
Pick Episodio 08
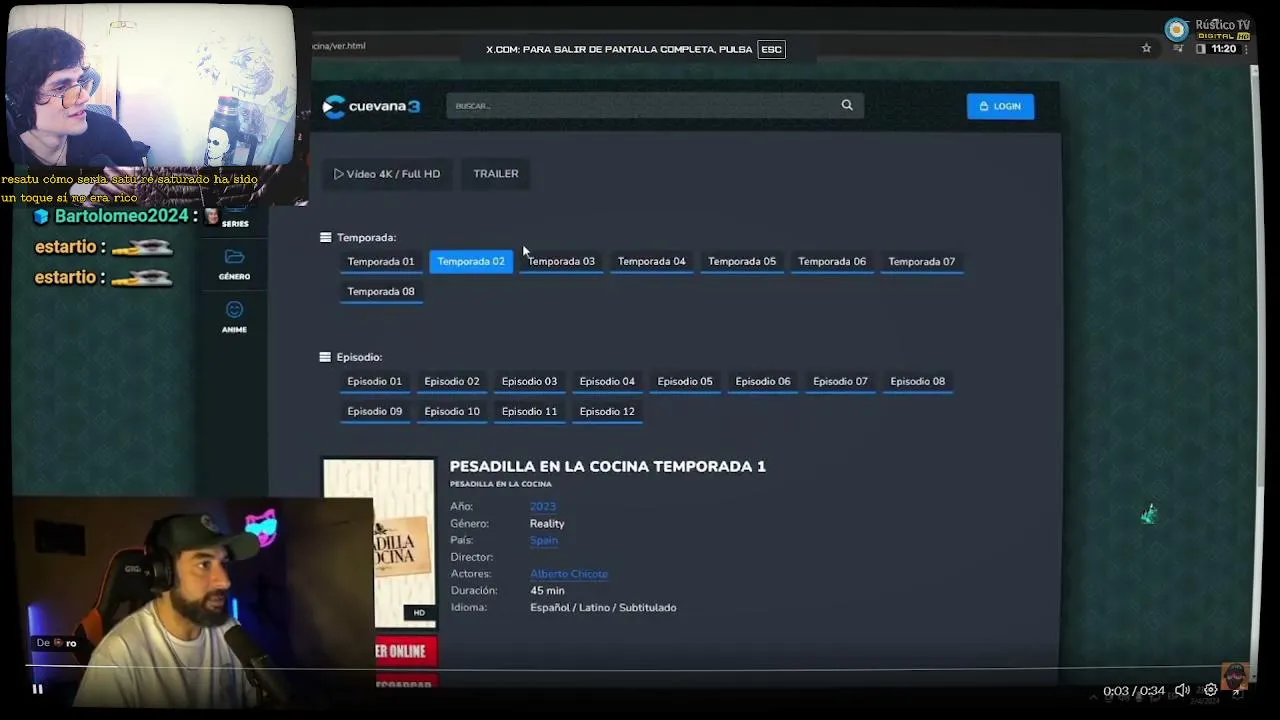[918, 381]
